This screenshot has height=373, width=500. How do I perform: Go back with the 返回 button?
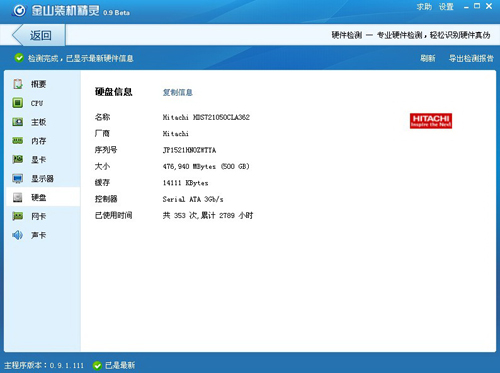[x=39, y=35]
